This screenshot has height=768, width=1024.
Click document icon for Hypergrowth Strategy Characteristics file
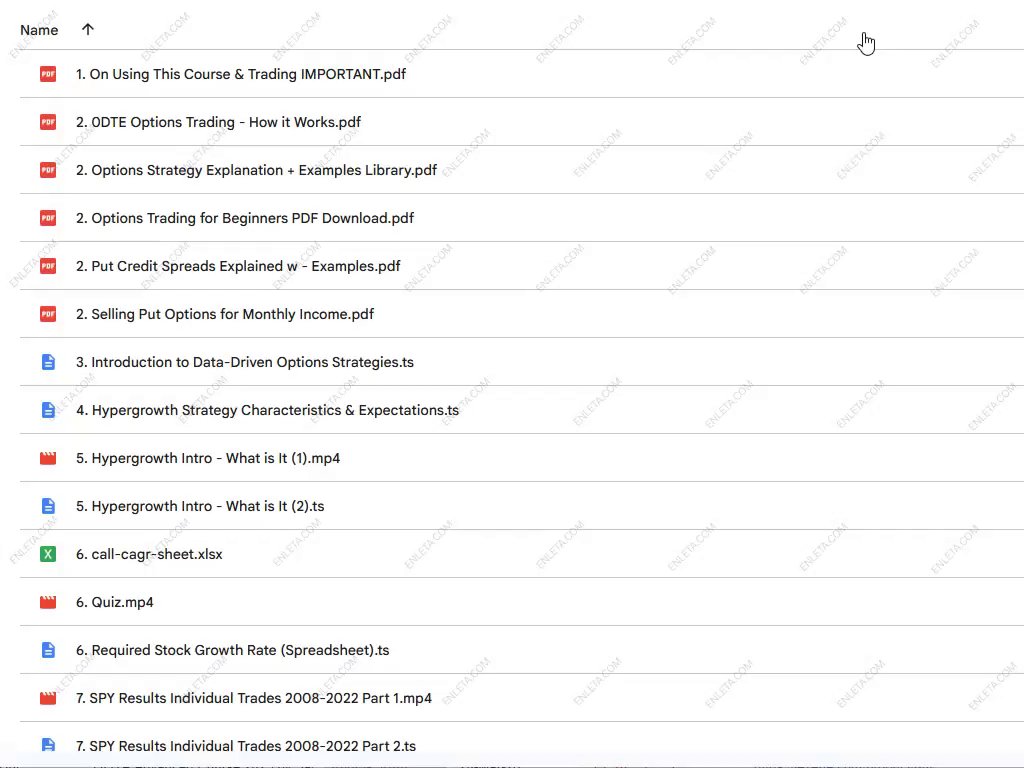(48, 410)
